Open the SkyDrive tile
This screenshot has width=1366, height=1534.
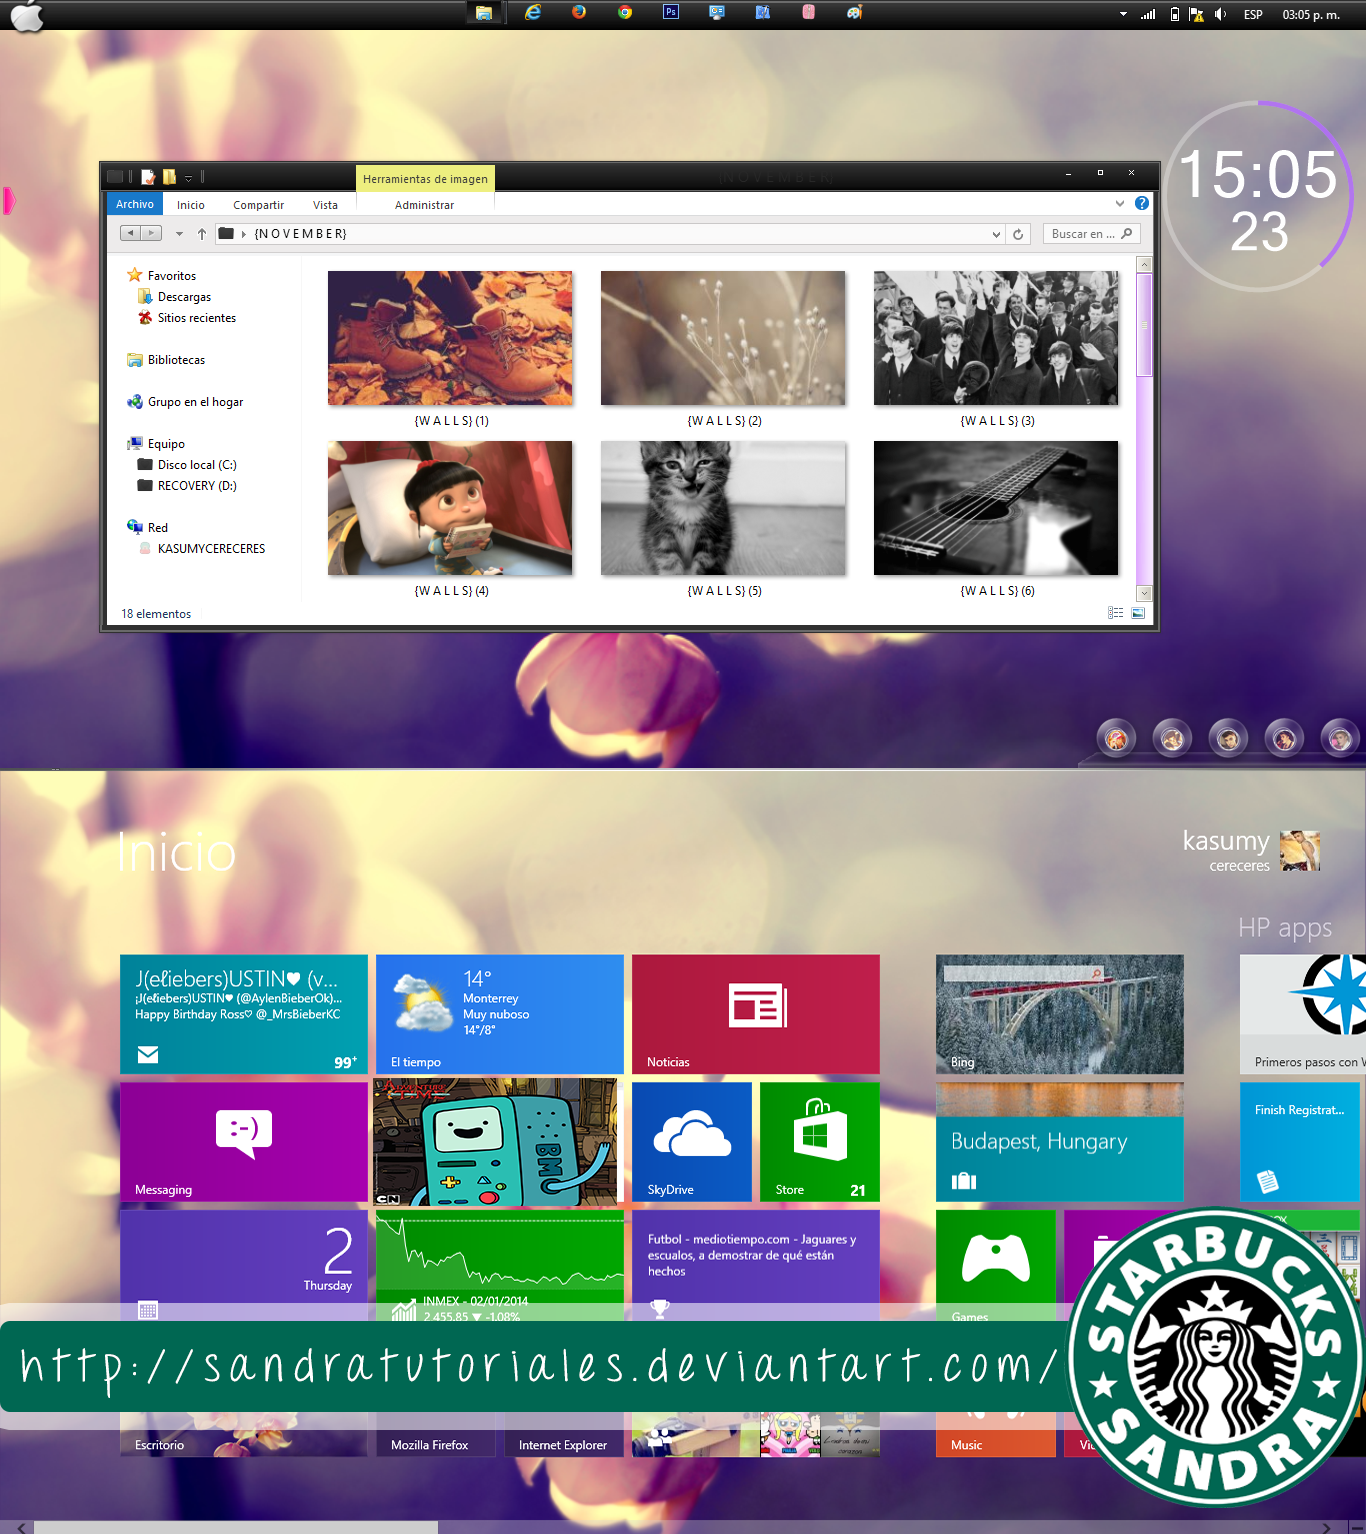pos(692,1142)
